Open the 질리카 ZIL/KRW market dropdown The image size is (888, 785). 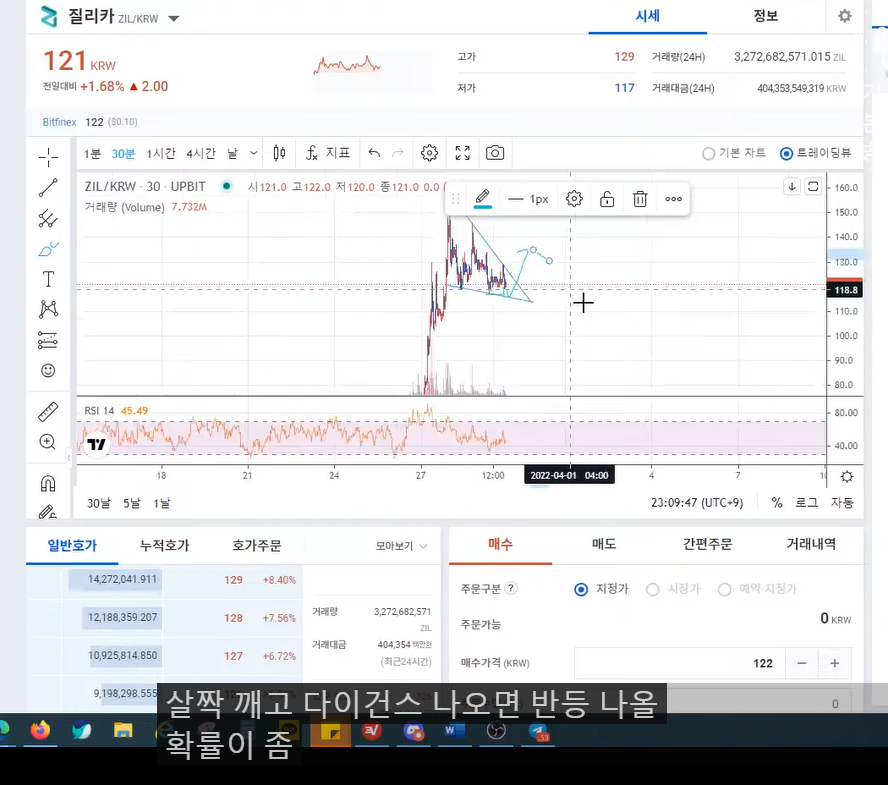click(174, 18)
